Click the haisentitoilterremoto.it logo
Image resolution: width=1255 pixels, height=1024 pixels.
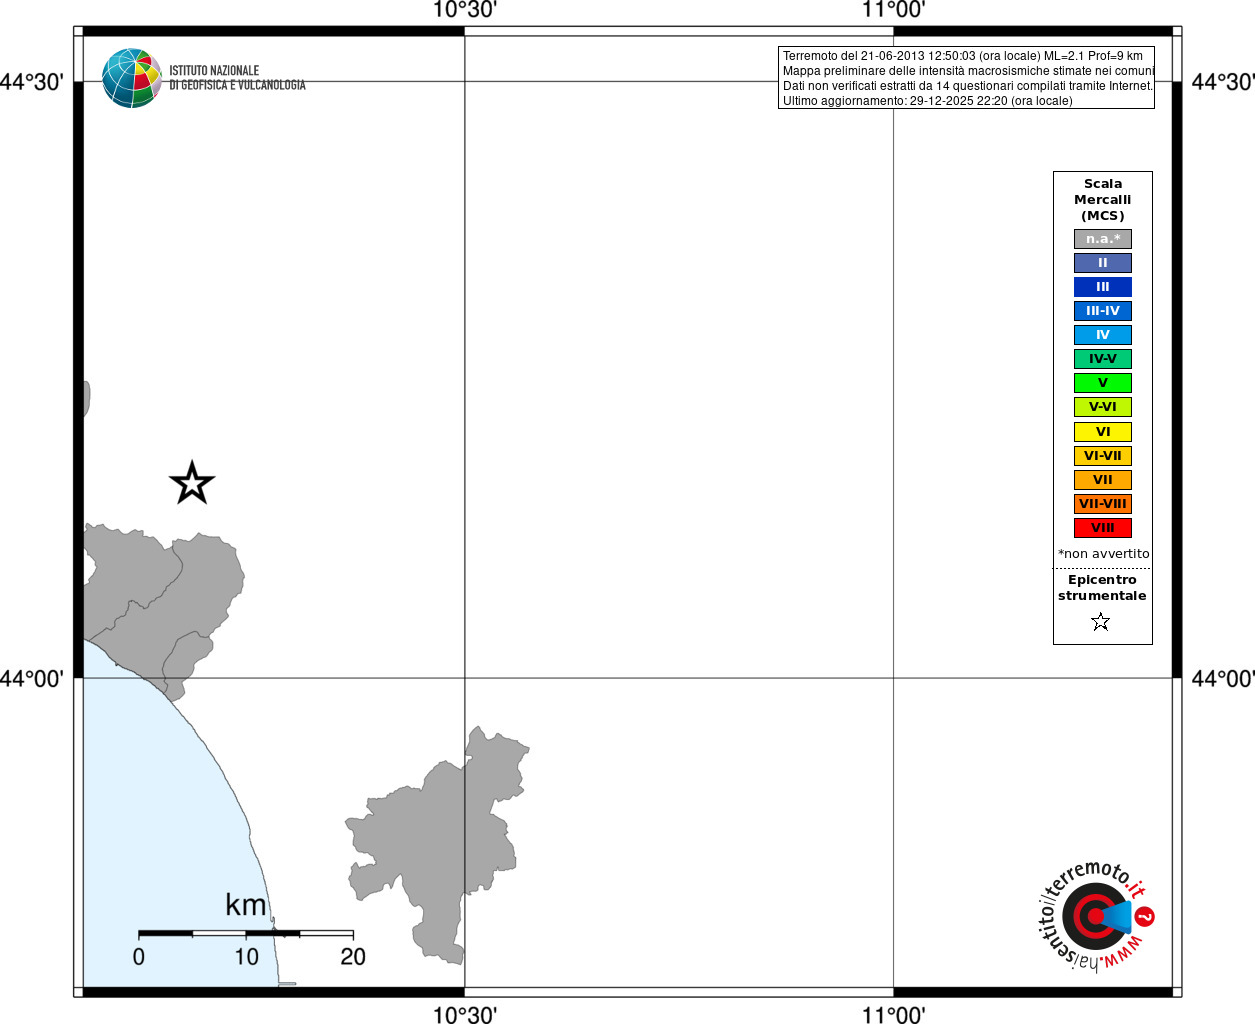pyautogui.click(x=1096, y=915)
